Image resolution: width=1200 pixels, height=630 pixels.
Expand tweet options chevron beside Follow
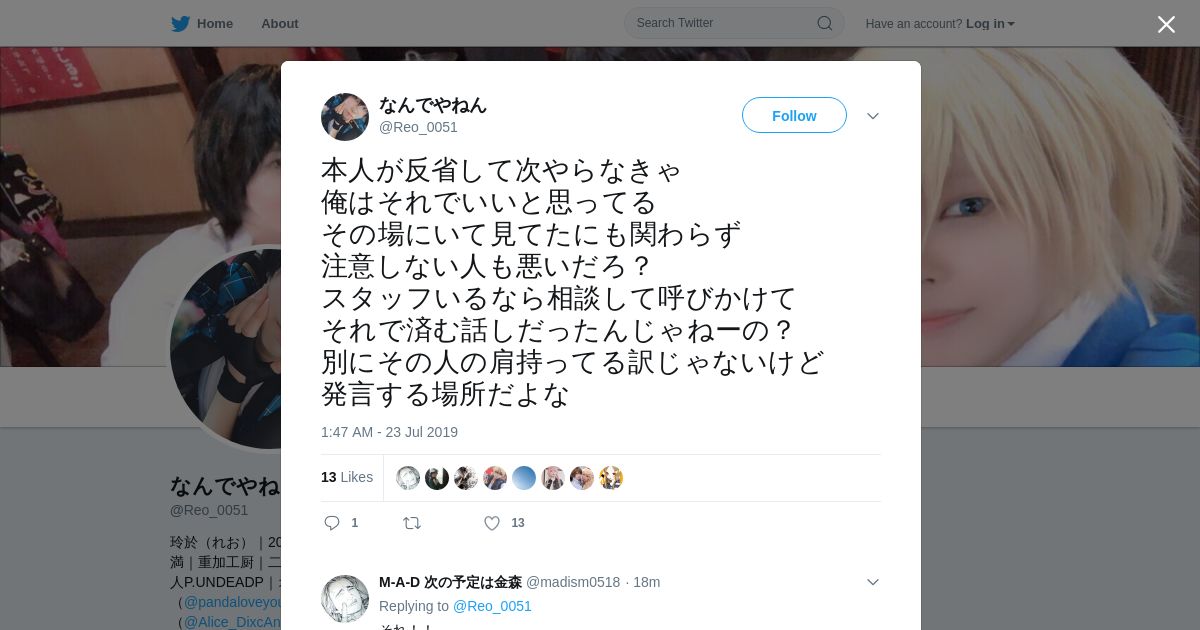coord(873,116)
